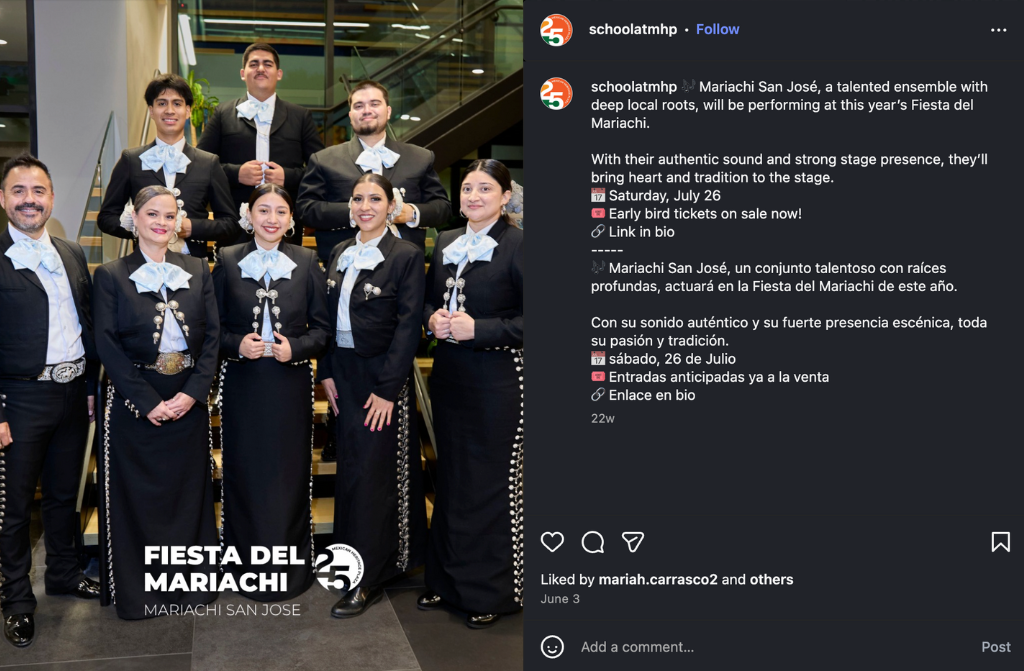
Task: Submit the comment with the Post button
Action: pyautogui.click(x=995, y=647)
